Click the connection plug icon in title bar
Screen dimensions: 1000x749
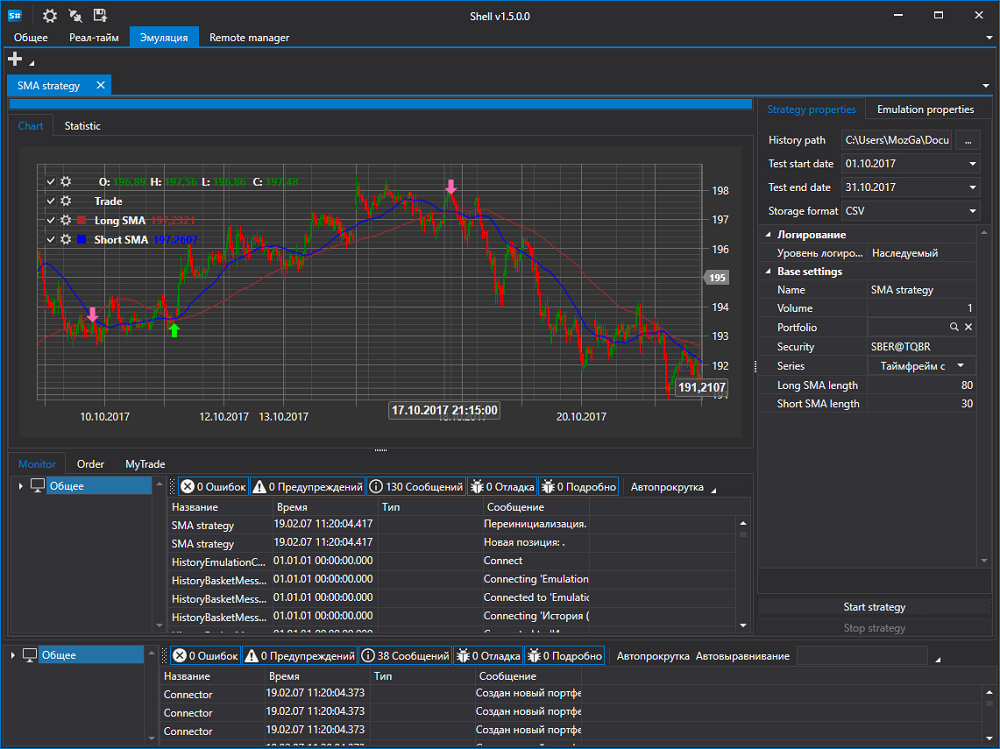click(x=75, y=16)
